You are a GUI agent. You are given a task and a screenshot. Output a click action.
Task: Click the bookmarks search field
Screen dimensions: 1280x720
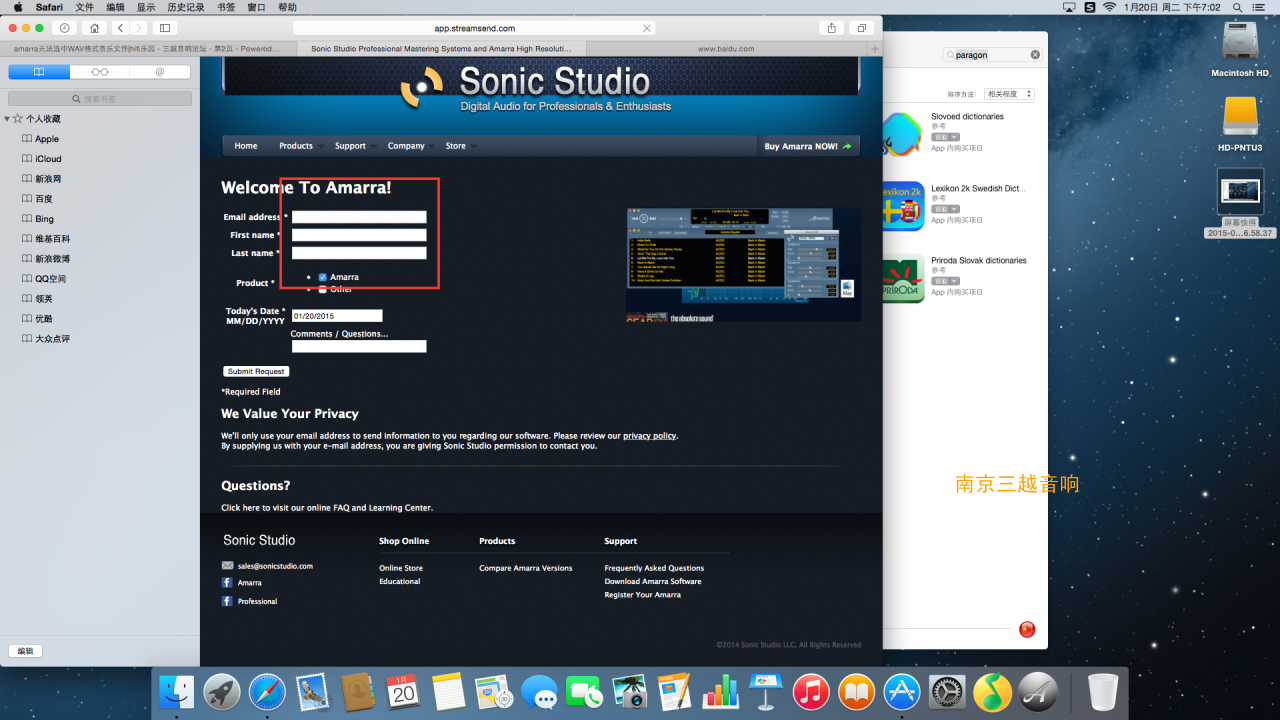coord(100,99)
